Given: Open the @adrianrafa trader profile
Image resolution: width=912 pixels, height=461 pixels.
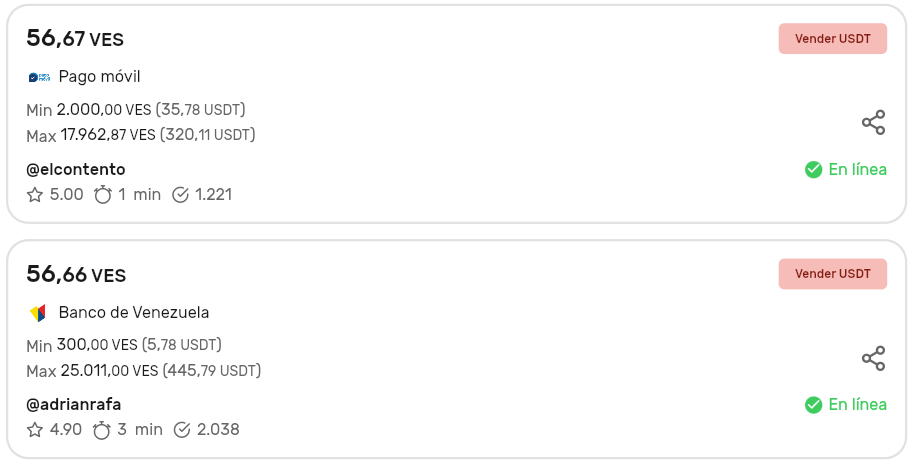Looking at the screenshot, I should pyautogui.click(x=73, y=404).
